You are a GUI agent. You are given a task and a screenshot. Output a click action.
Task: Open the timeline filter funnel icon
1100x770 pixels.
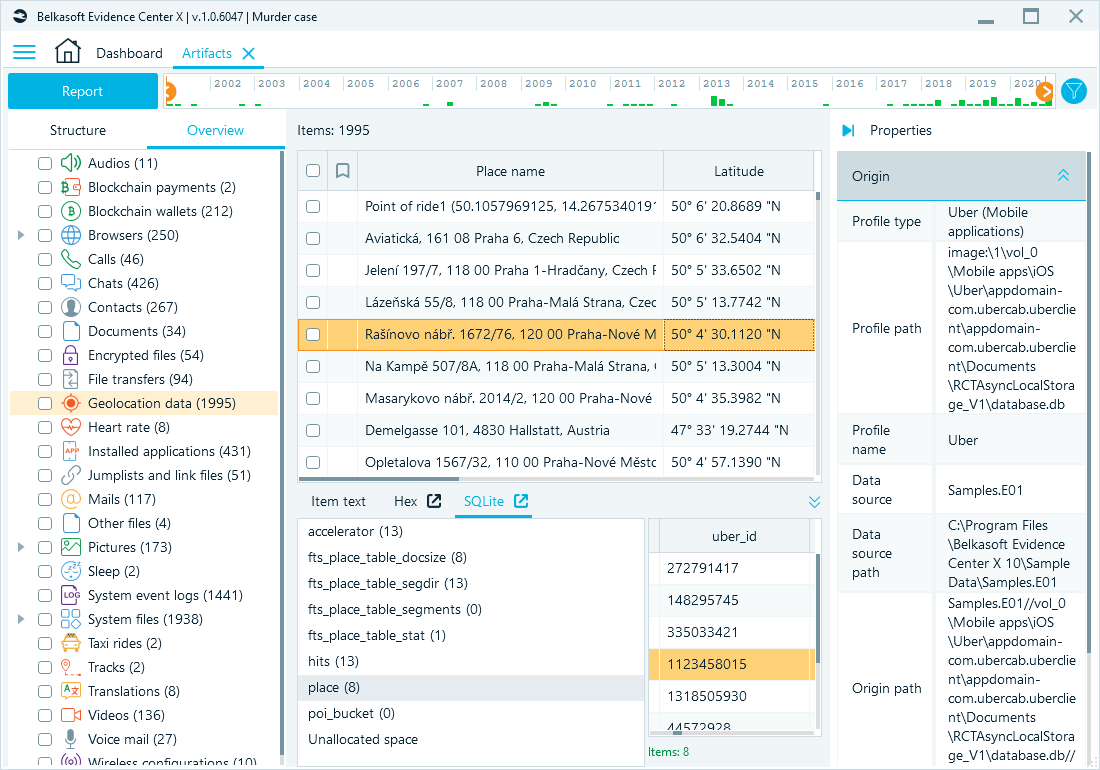tap(1073, 91)
